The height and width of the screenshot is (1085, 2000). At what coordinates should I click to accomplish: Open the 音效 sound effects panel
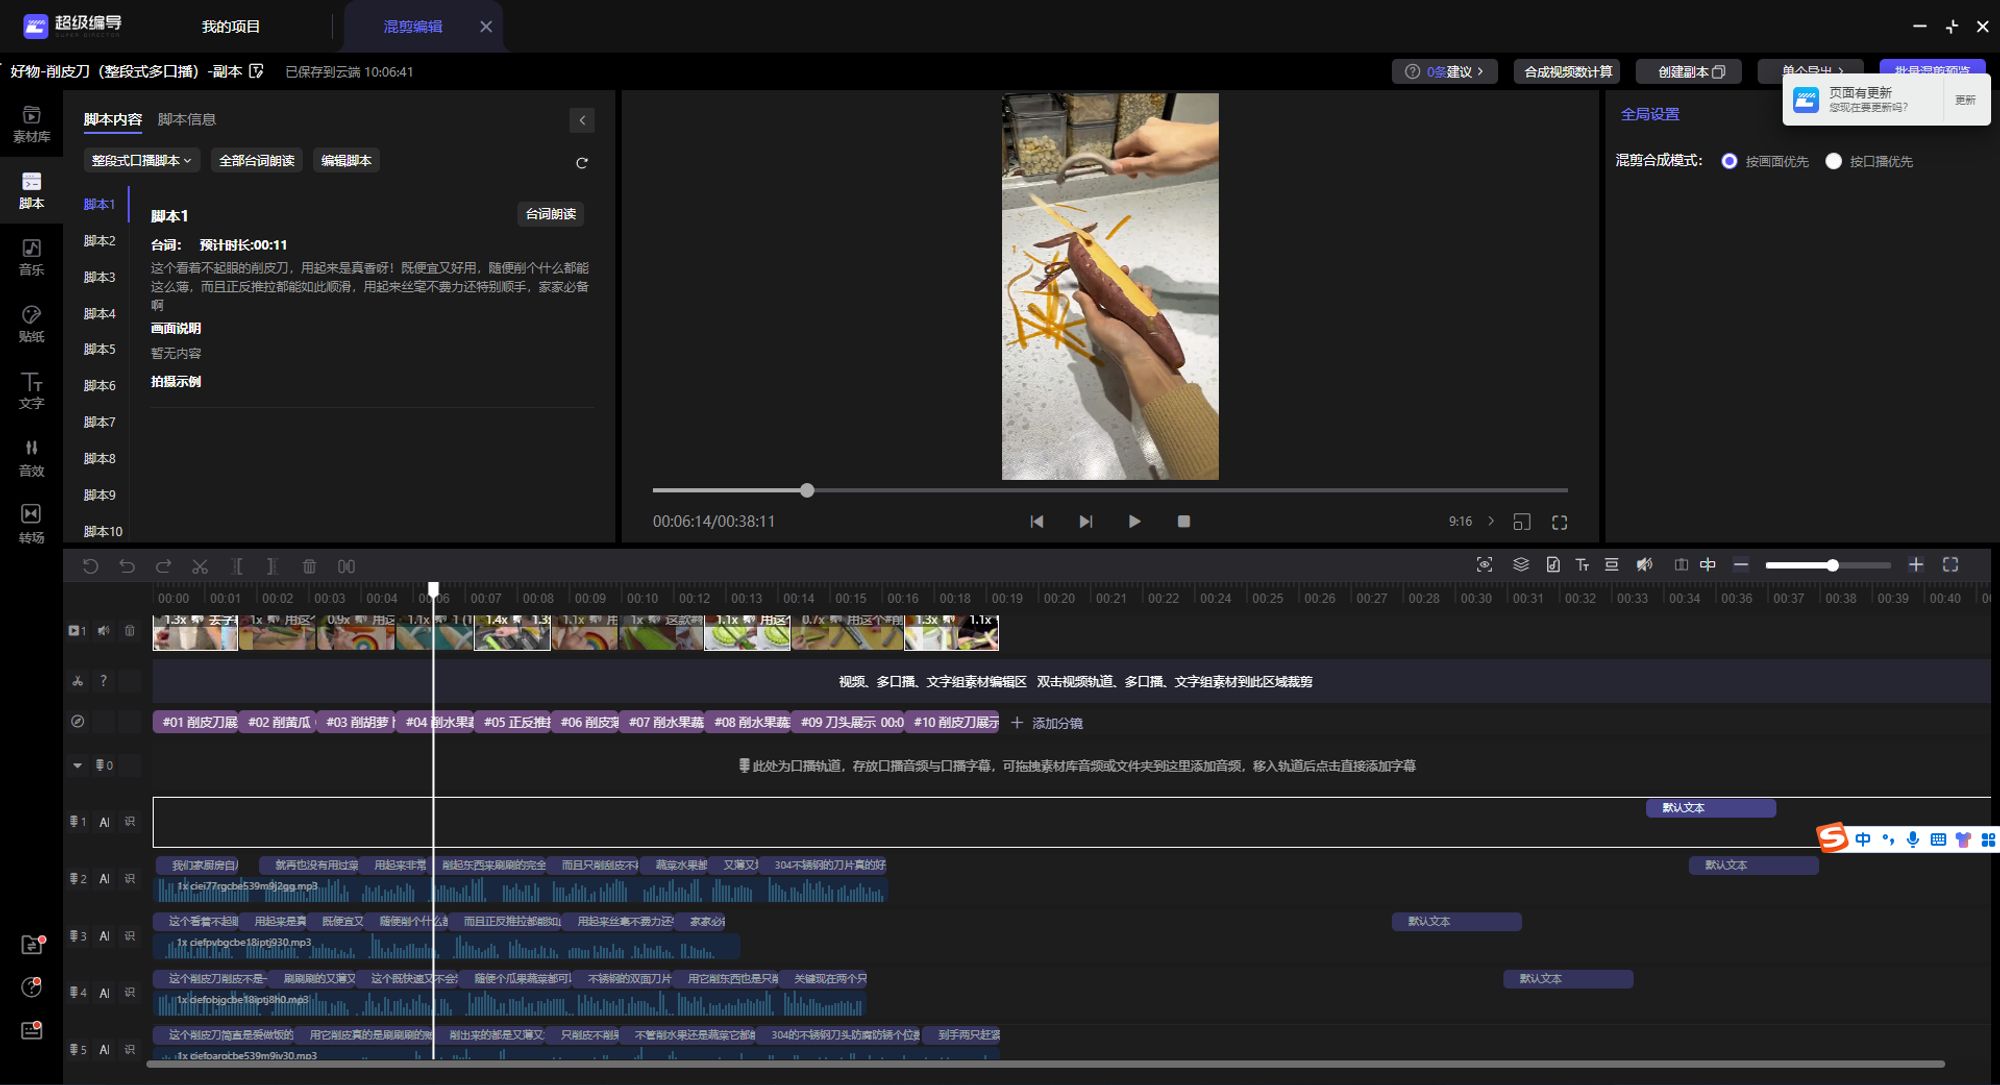pyautogui.click(x=31, y=458)
